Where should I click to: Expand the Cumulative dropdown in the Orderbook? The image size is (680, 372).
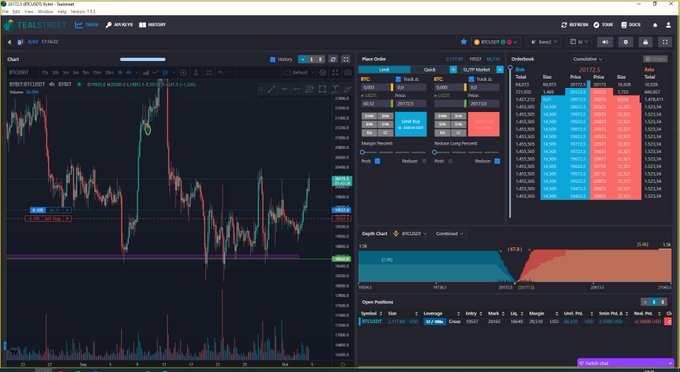[x=588, y=59]
